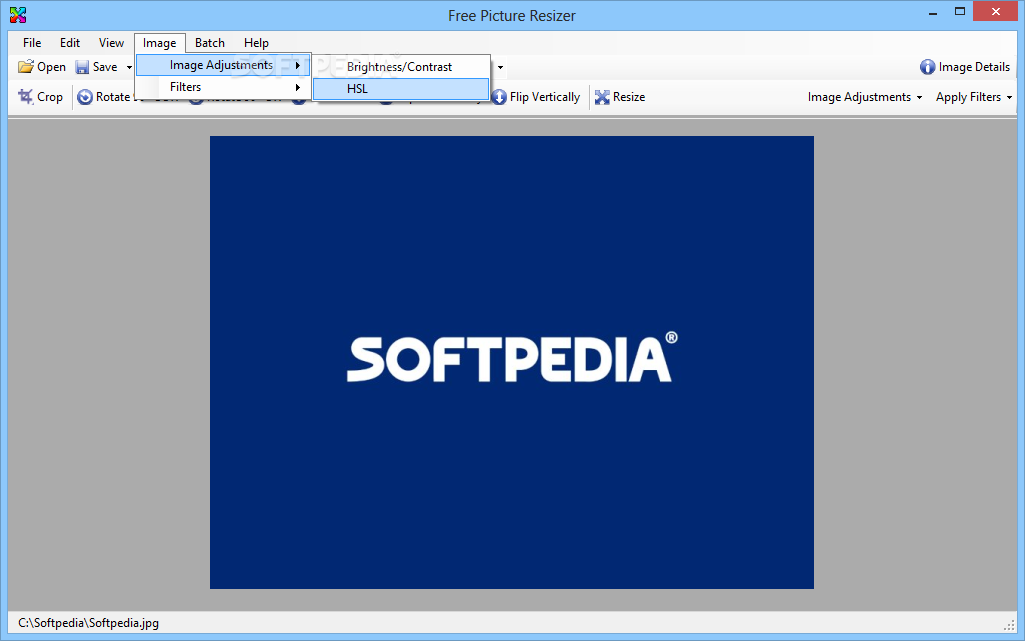Image resolution: width=1025 pixels, height=641 pixels.
Task: Click the Save floppy disk icon
Action: click(82, 67)
